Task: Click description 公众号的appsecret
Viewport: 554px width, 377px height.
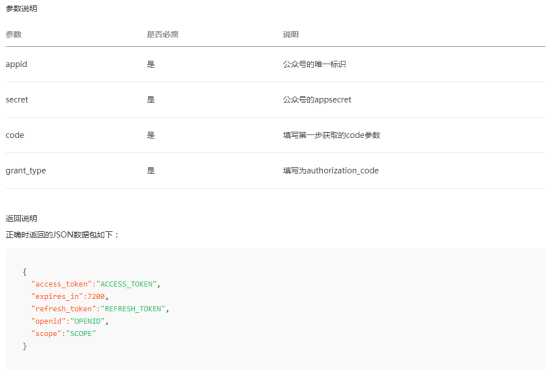Action: 317,100
